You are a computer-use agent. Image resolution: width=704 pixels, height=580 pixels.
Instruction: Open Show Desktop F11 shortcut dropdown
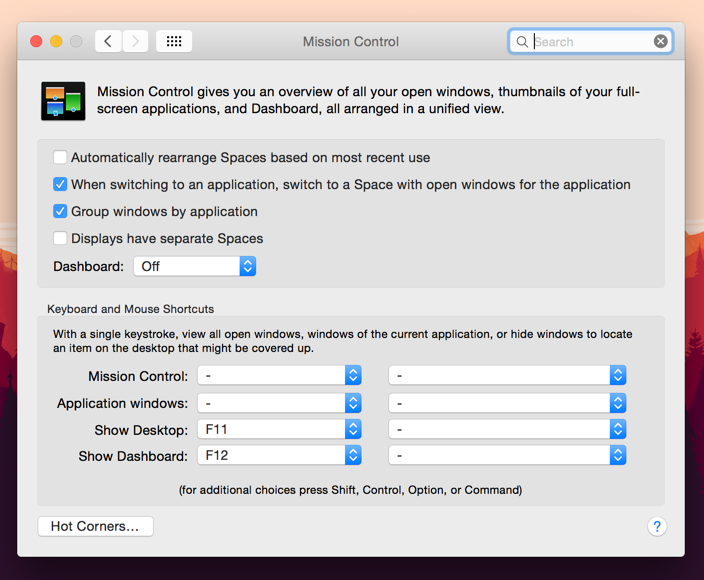[x=279, y=430]
